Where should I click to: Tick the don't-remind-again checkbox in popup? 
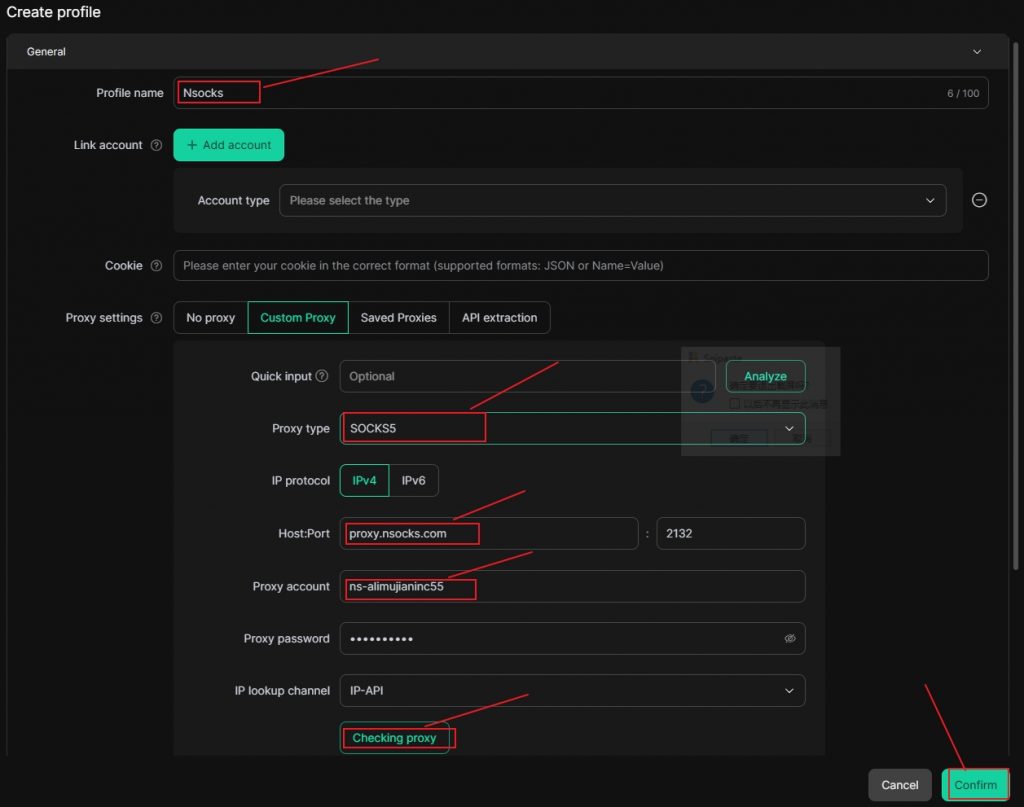735,402
